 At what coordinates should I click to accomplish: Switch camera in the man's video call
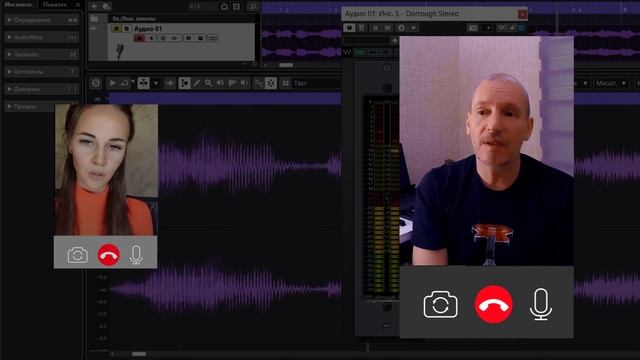click(x=440, y=304)
